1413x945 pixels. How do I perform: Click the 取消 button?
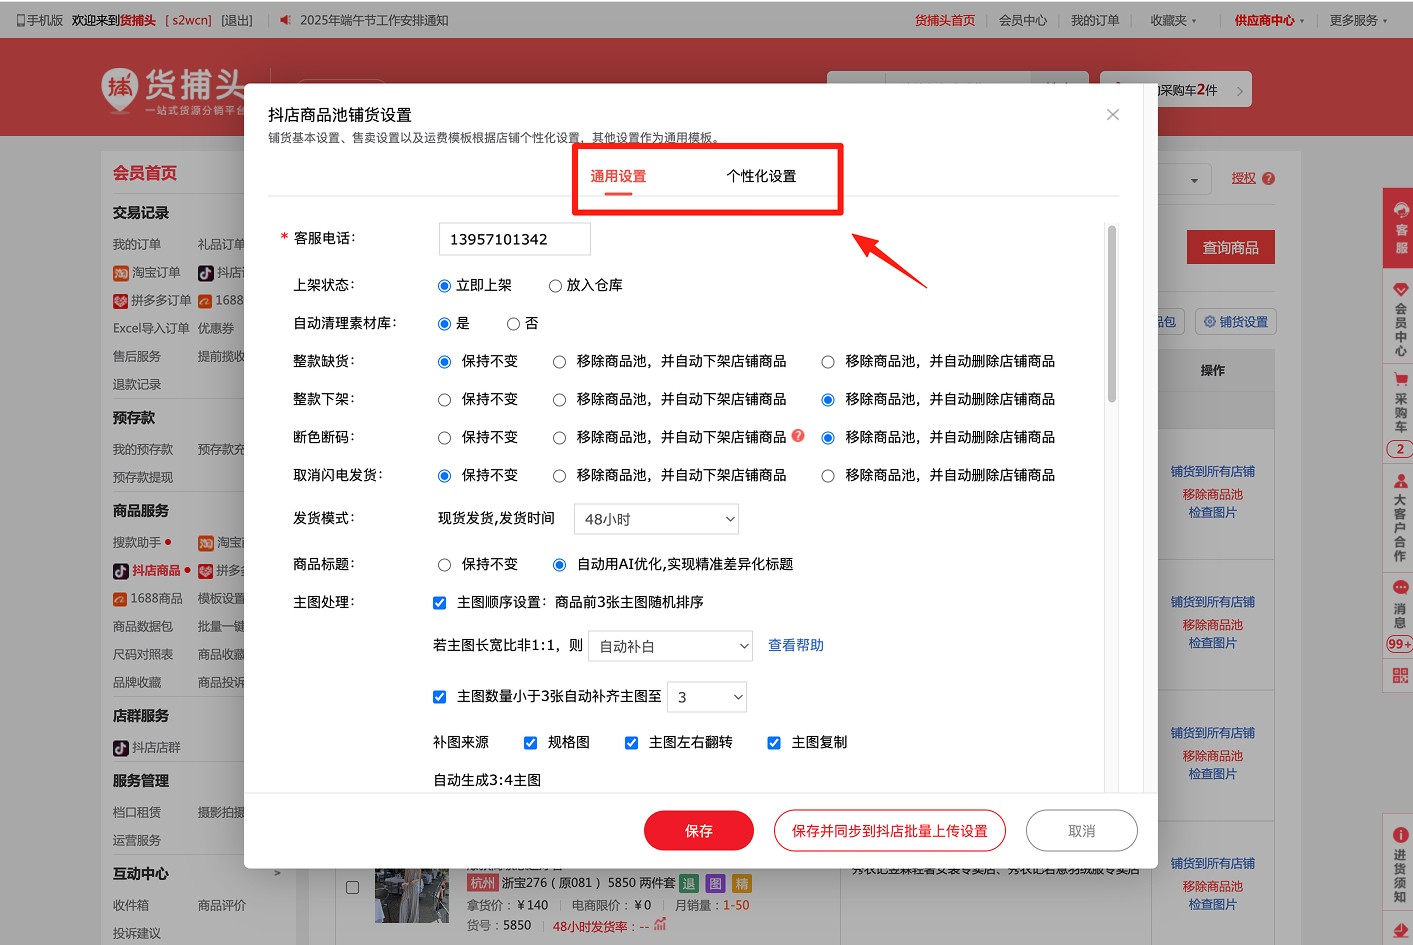tap(1082, 831)
